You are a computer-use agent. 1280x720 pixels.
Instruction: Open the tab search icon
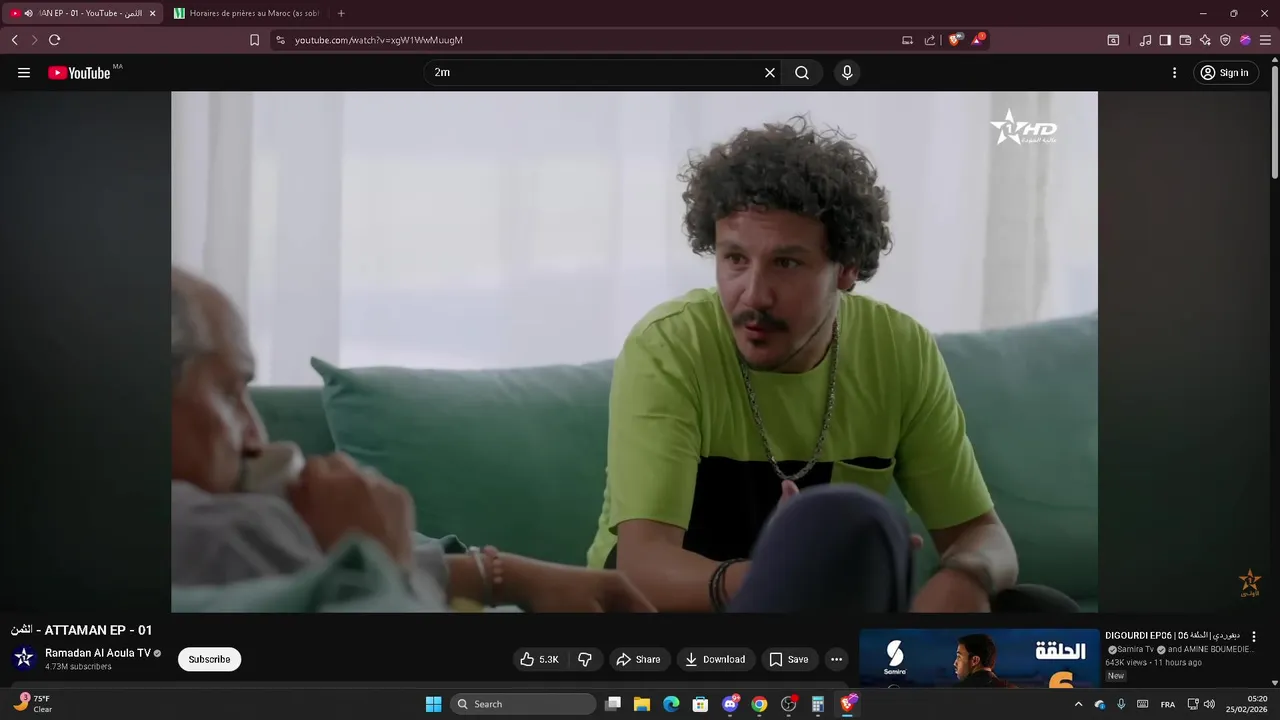pyautogui.click(x=1113, y=40)
